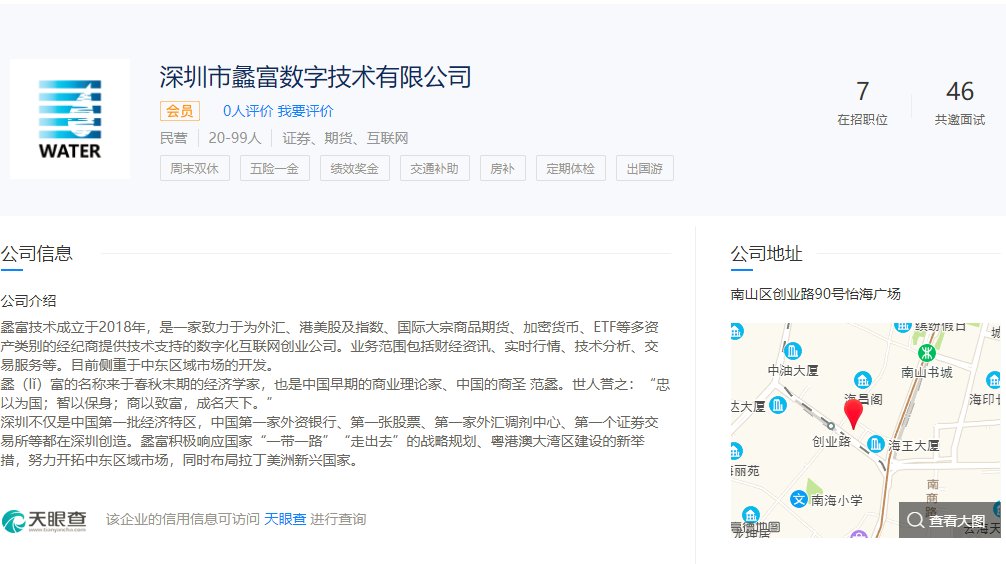1006x564 pixels.
Task: Click the 南山书城 metro station icon
Action: [x=926, y=353]
